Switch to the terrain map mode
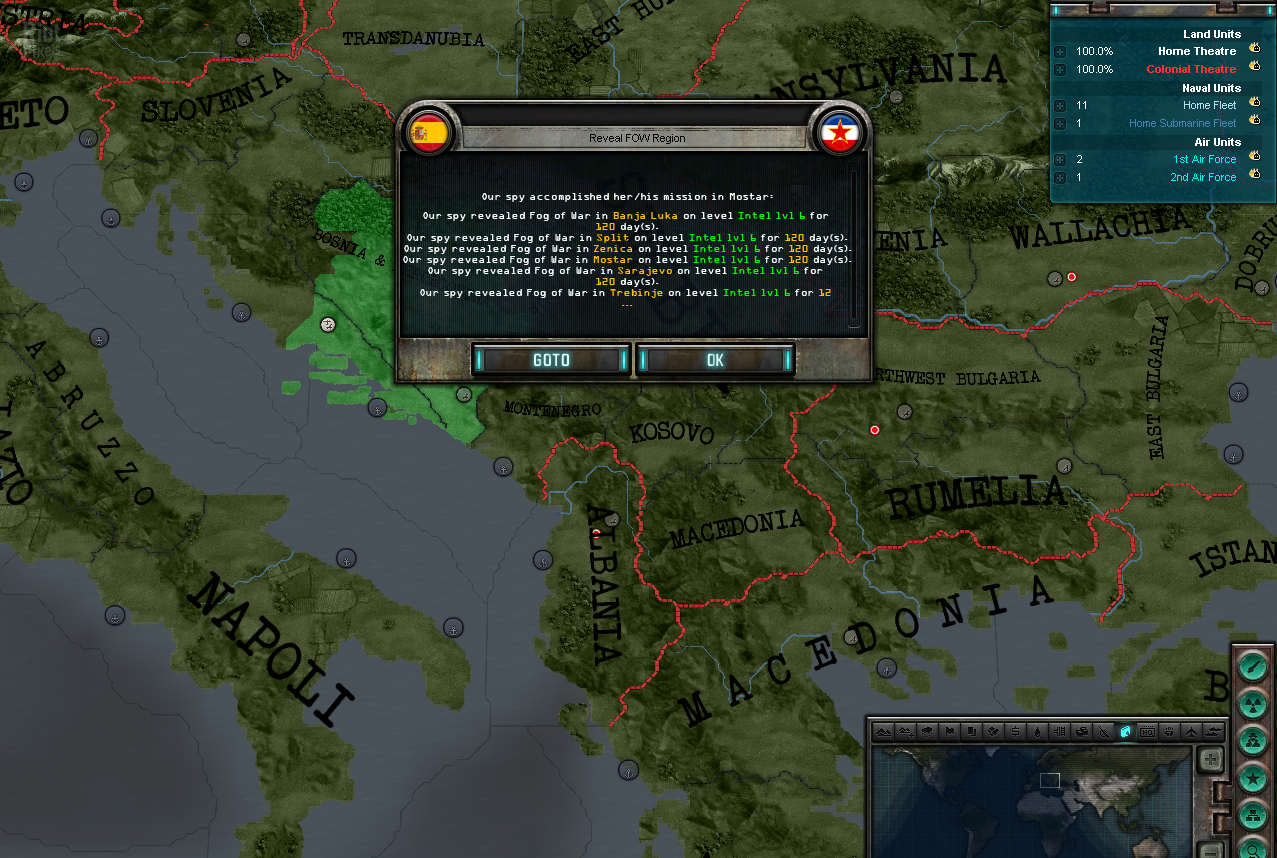 pyautogui.click(x=883, y=732)
